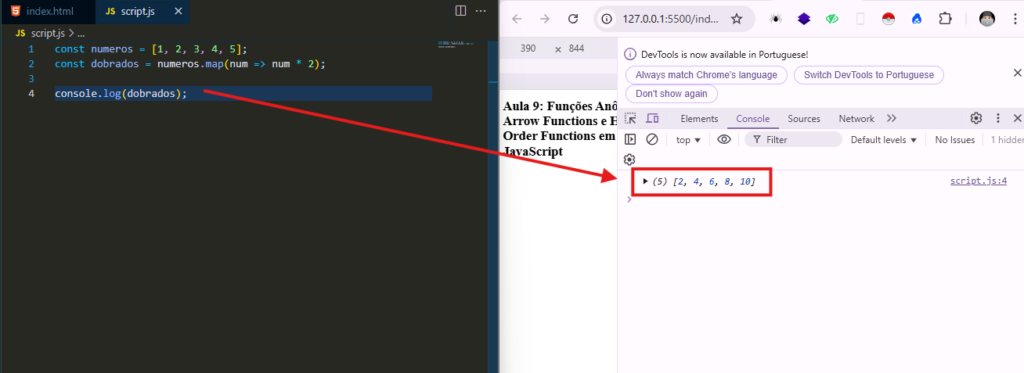Activate the DevTools inspect element icon
Image resolution: width=1024 pixels, height=373 pixels.
(x=630, y=118)
